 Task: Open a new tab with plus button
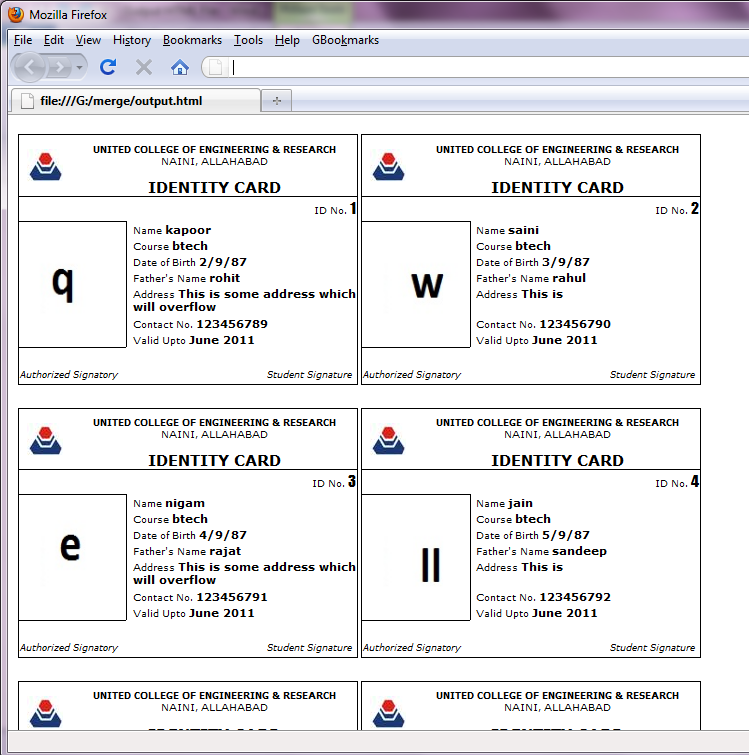277,101
